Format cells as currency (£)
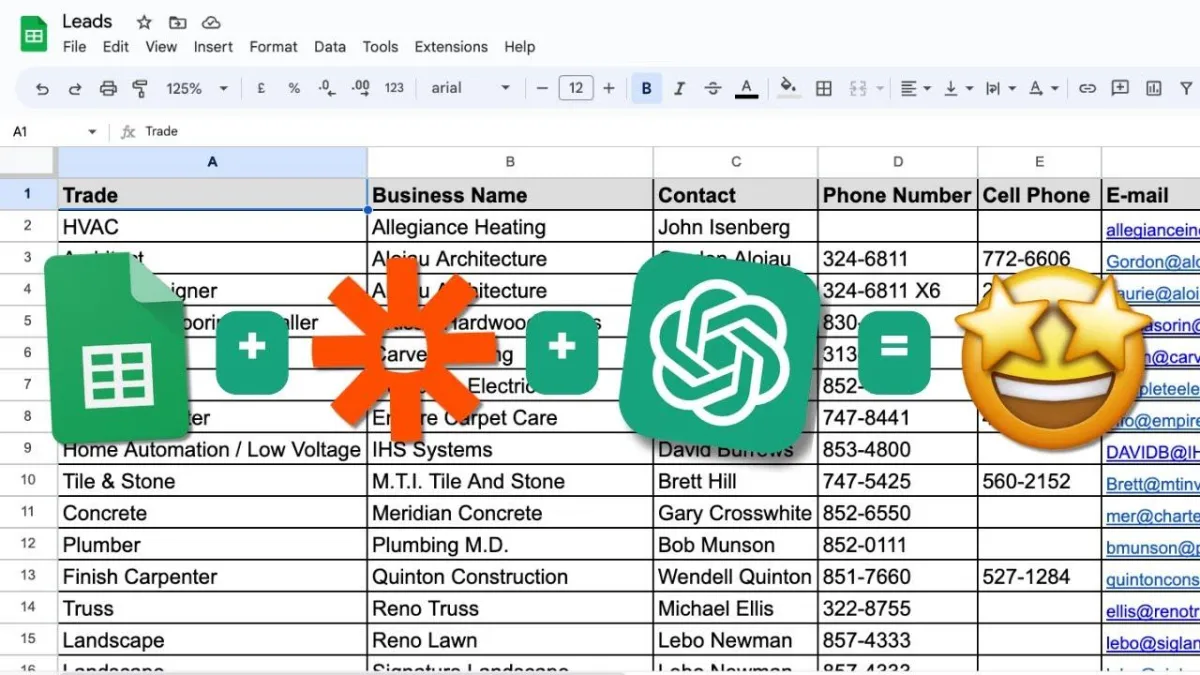 [261, 88]
